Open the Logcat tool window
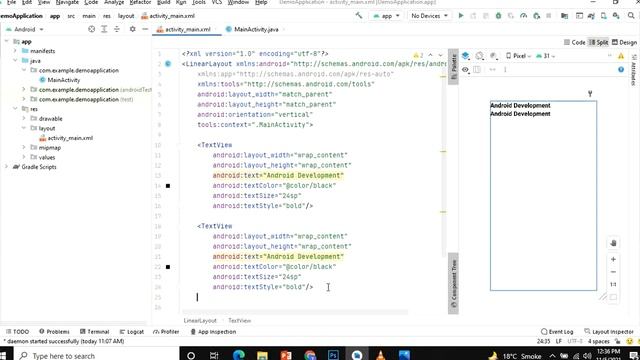 click(x=131, y=331)
